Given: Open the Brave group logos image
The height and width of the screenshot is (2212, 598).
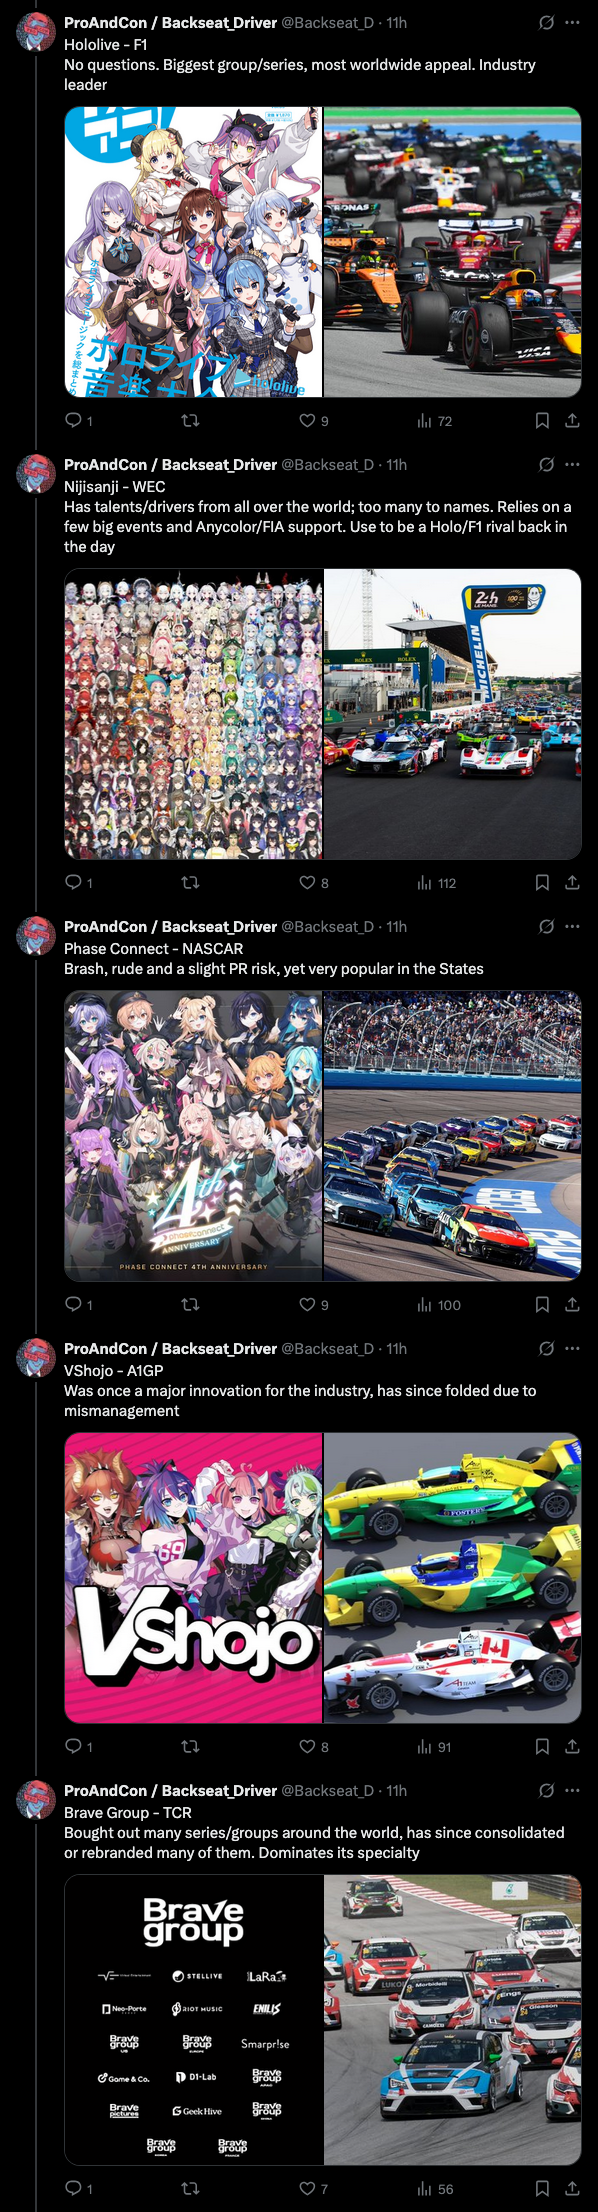Looking at the screenshot, I should (x=193, y=2020).
